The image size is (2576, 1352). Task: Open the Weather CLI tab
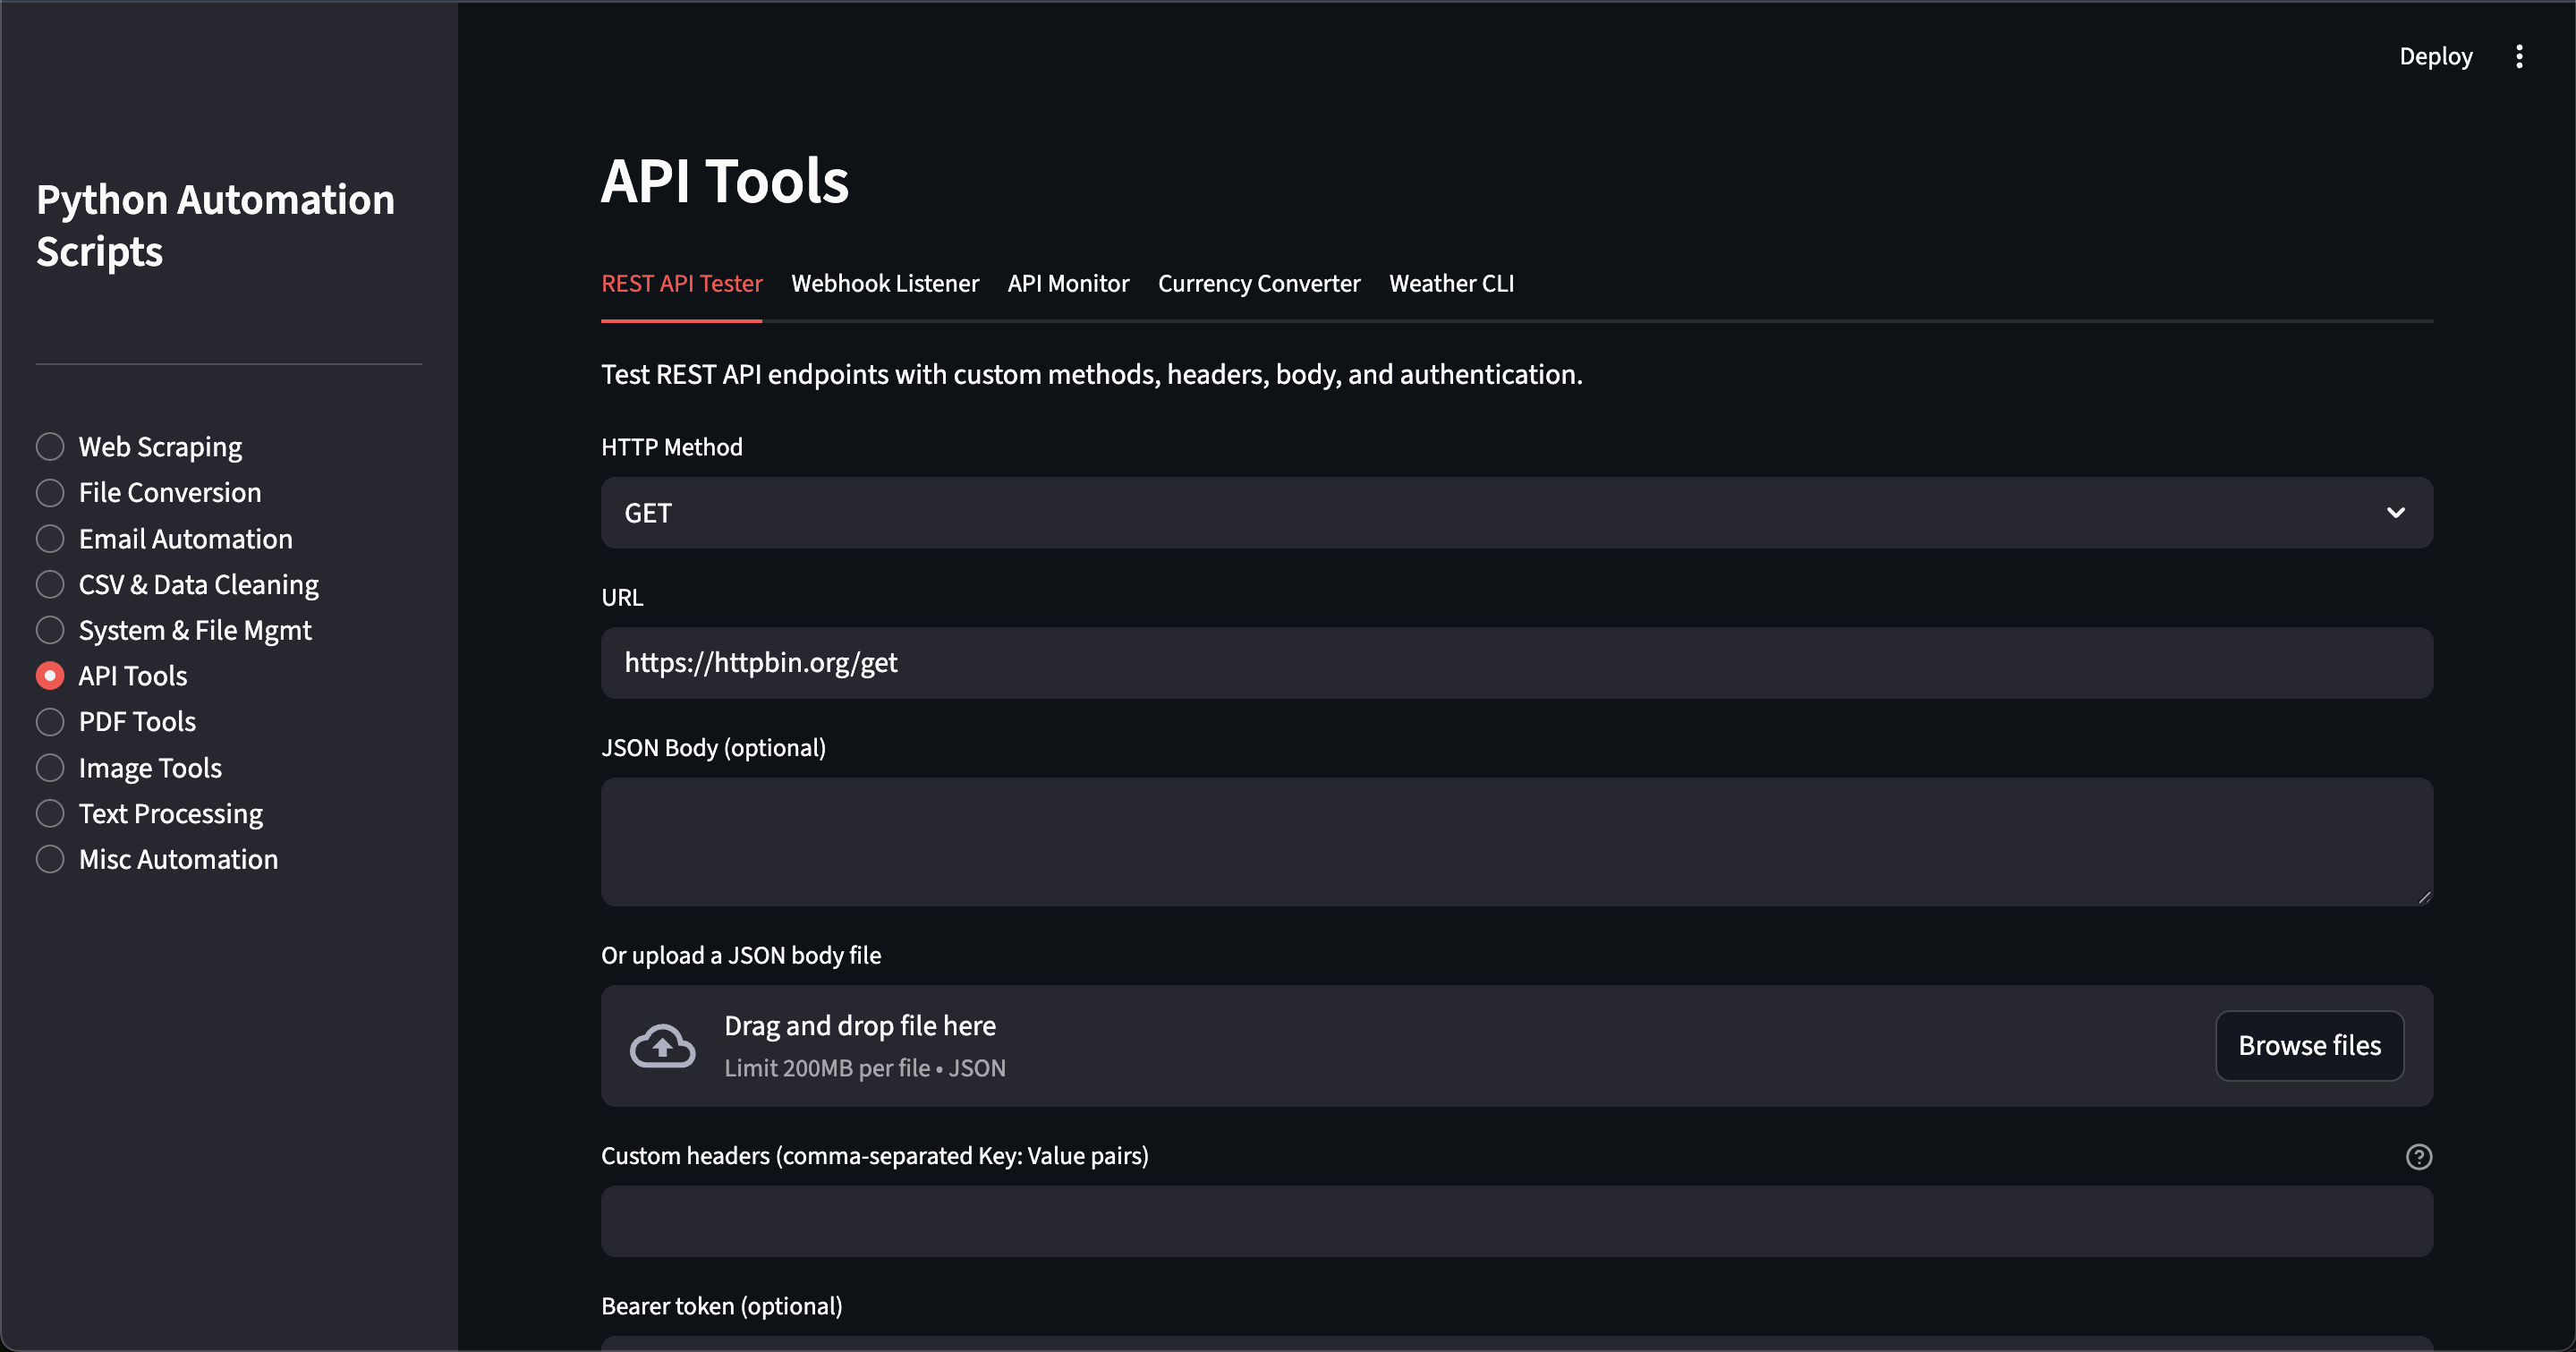click(1450, 284)
